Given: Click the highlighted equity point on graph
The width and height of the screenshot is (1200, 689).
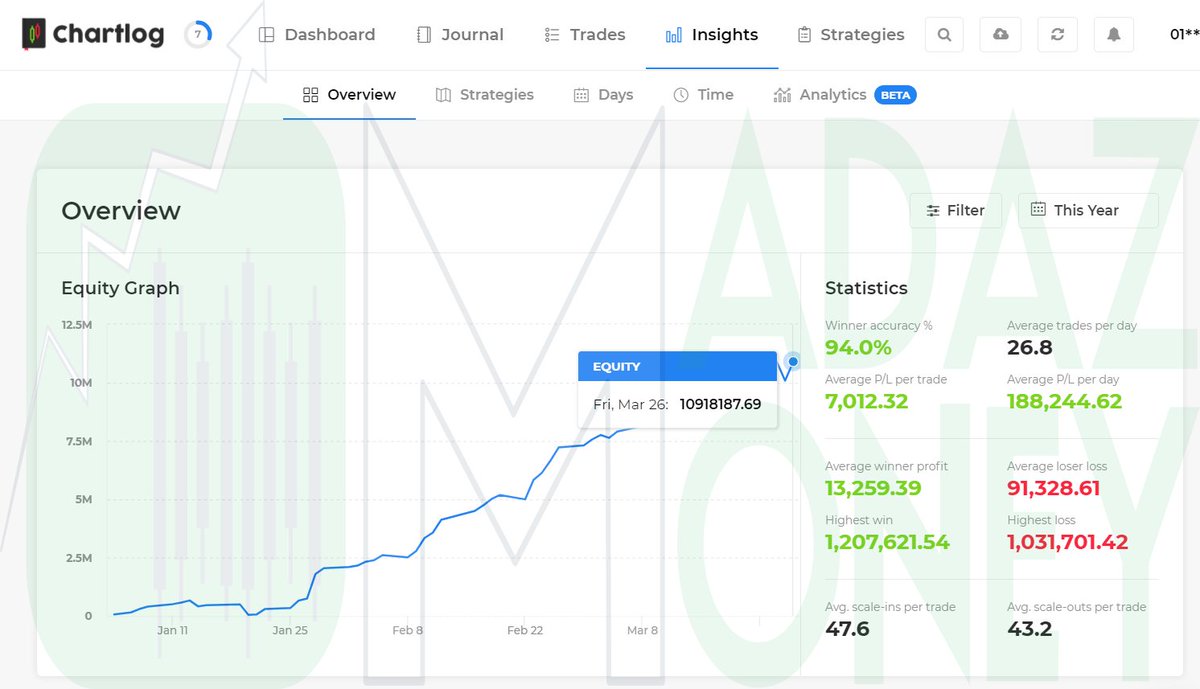Looking at the screenshot, I should 793,361.
